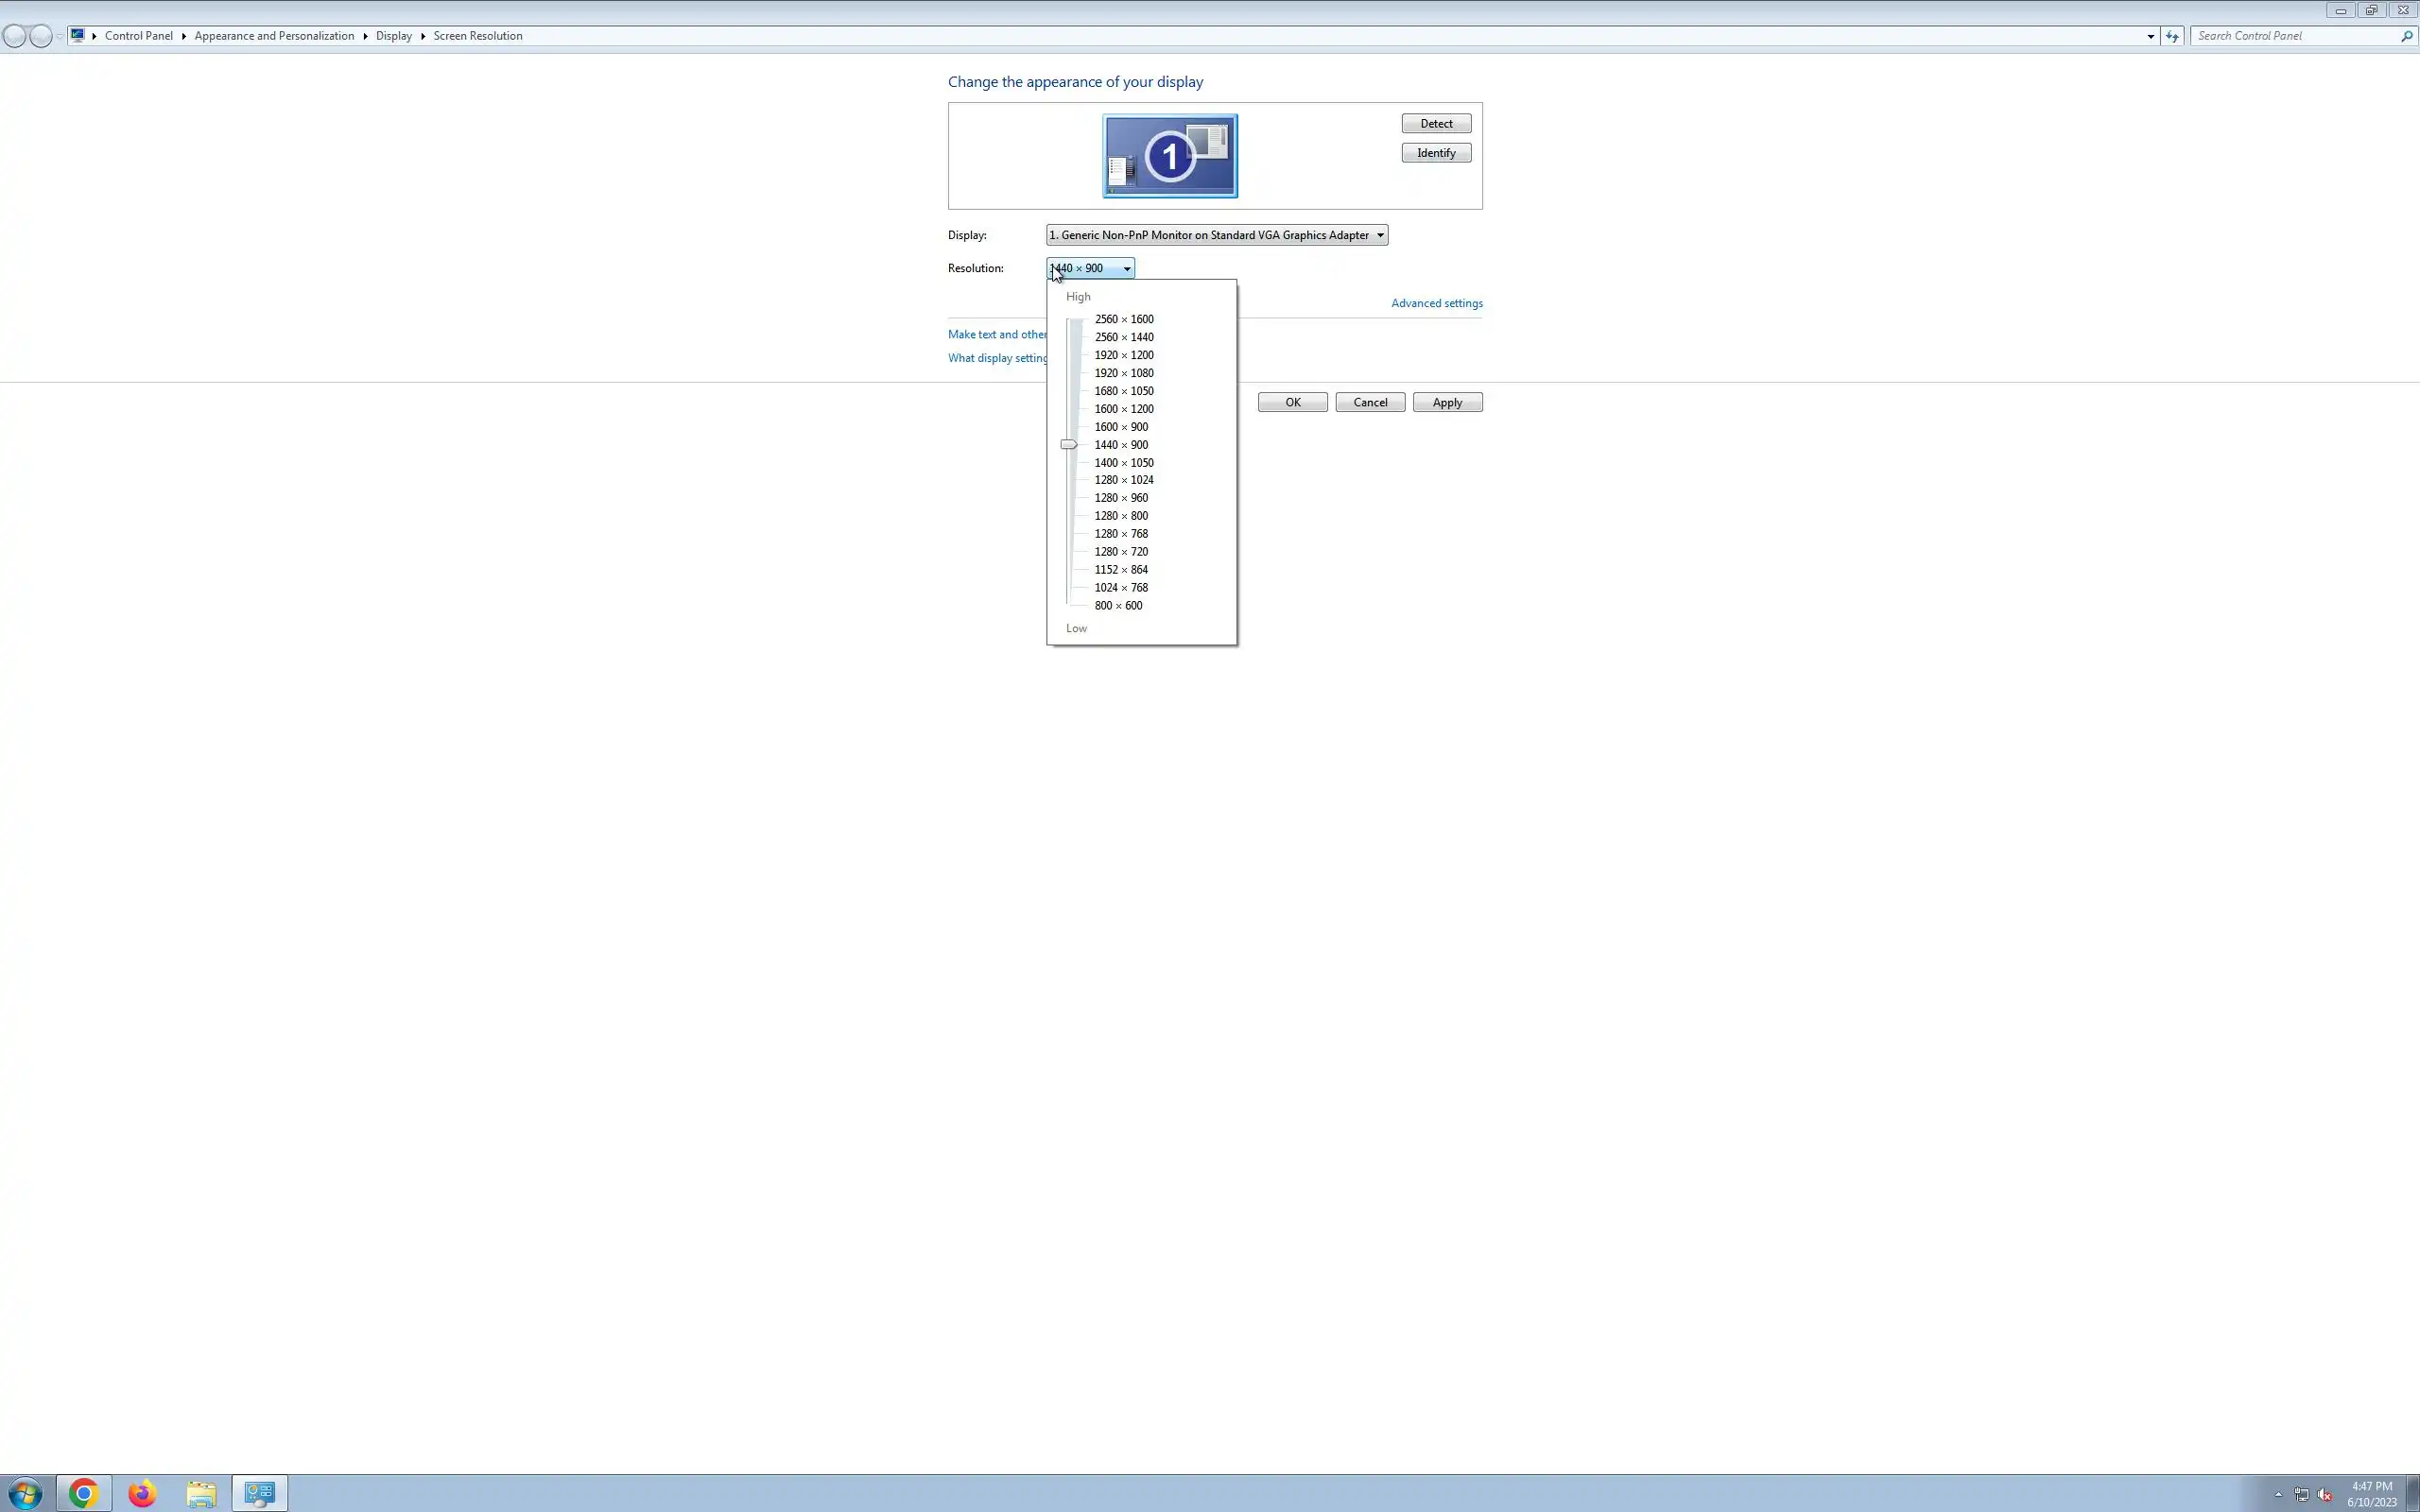Launch Firefox from the taskbar
This screenshot has height=1512, width=2420.
tap(142, 1493)
